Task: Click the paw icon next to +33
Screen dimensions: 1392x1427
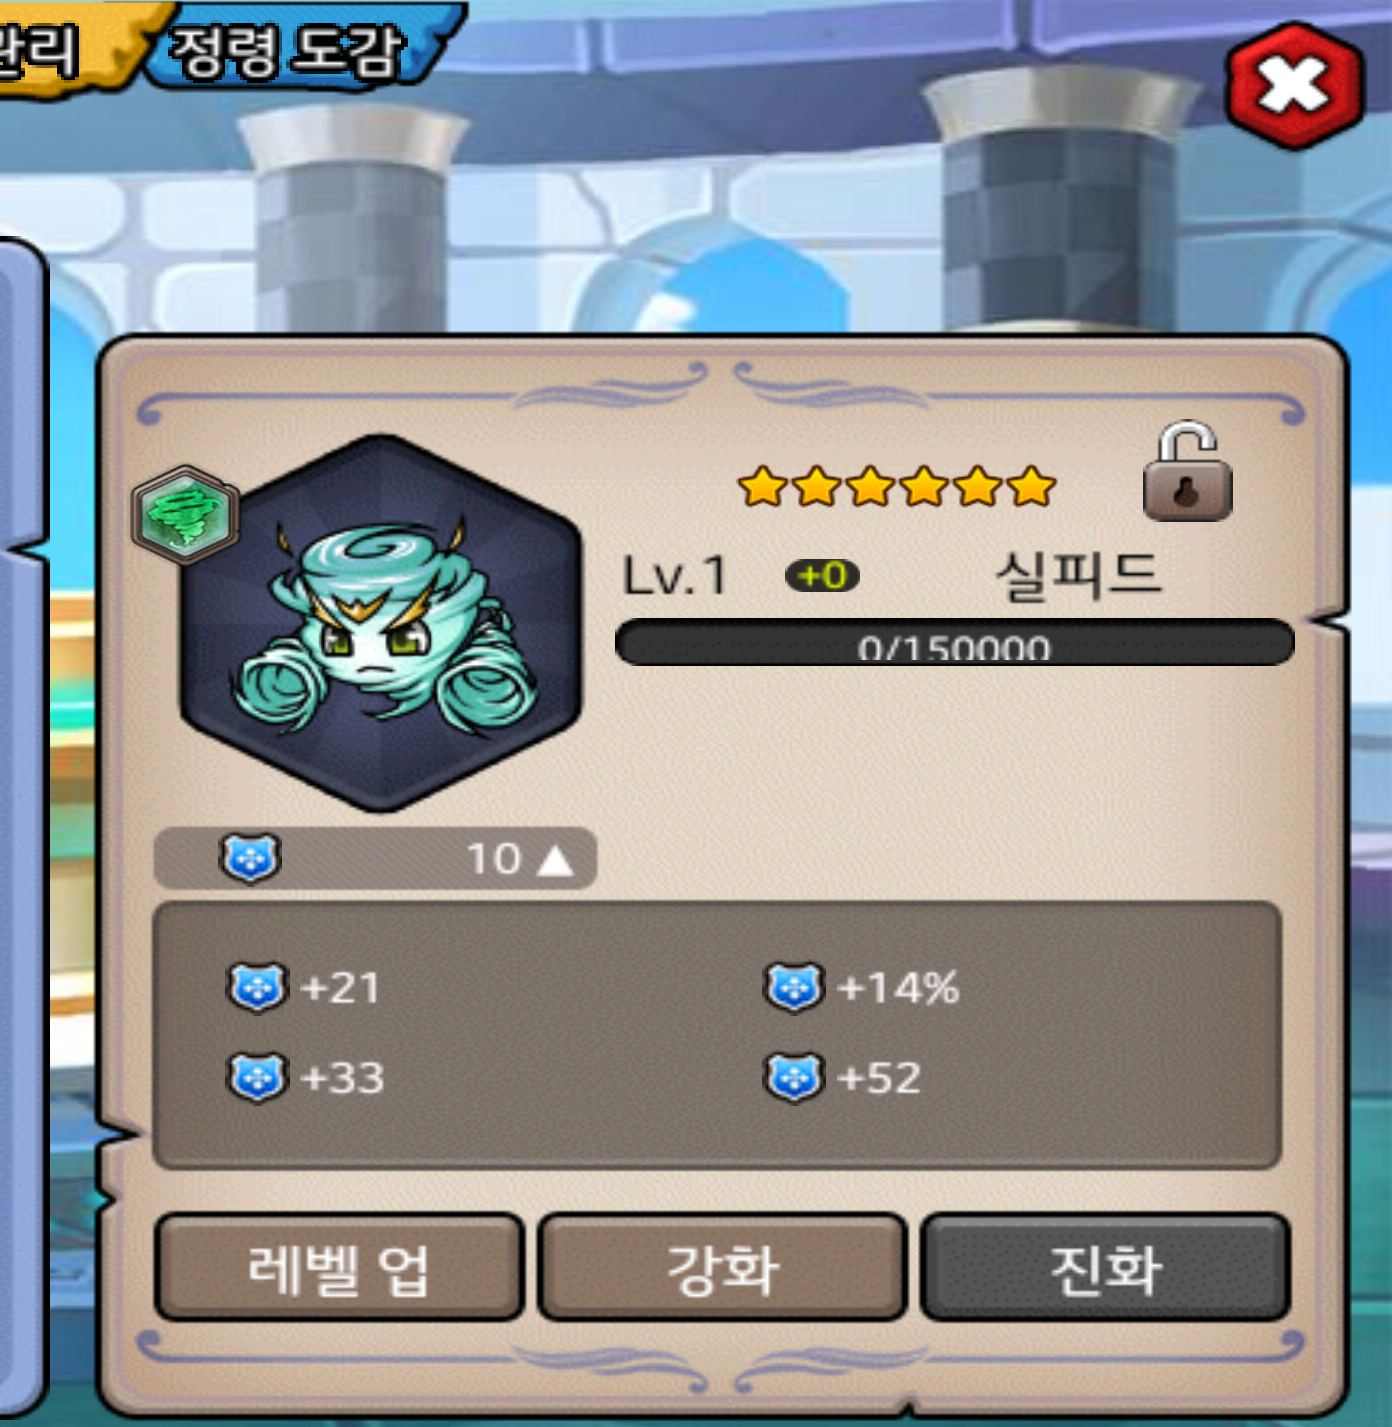Action: [259, 1078]
